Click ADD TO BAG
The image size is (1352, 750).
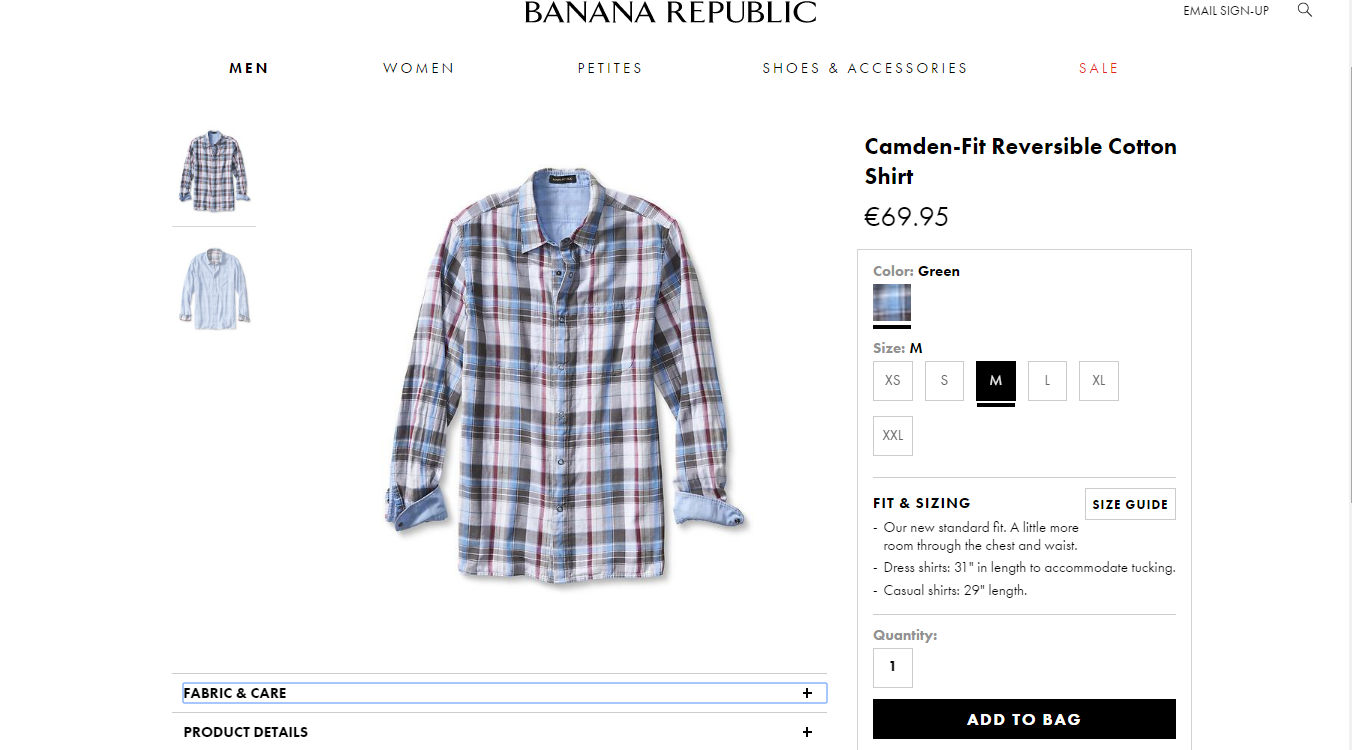[x=1024, y=718]
